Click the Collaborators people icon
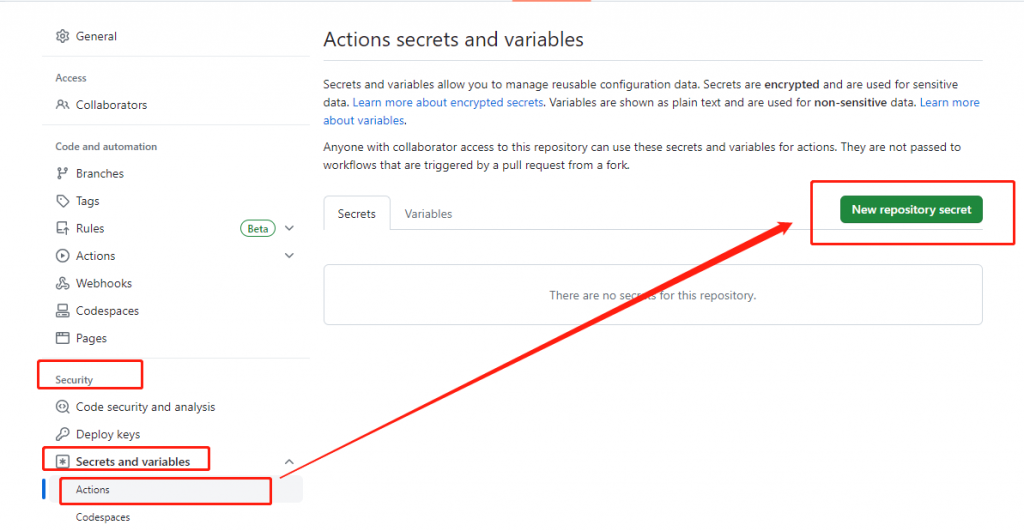1024x531 pixels. click(62, 105)
